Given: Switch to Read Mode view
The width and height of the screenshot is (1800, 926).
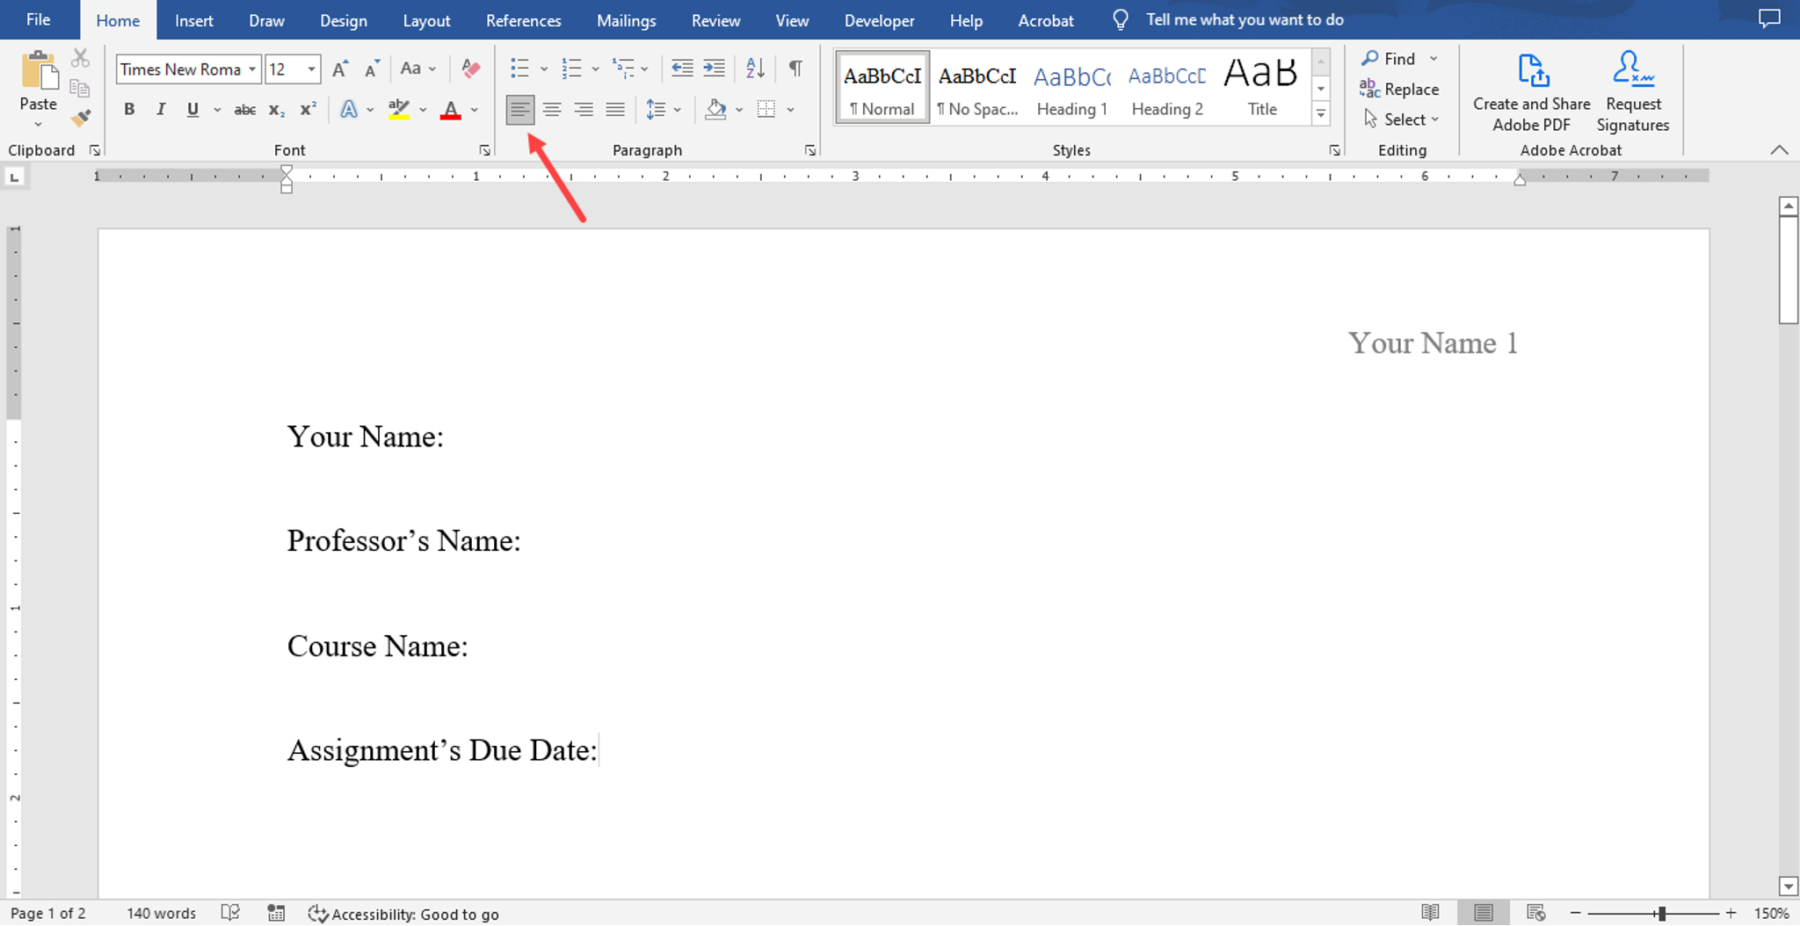Looking at the screenshot, I should 1430,913.
